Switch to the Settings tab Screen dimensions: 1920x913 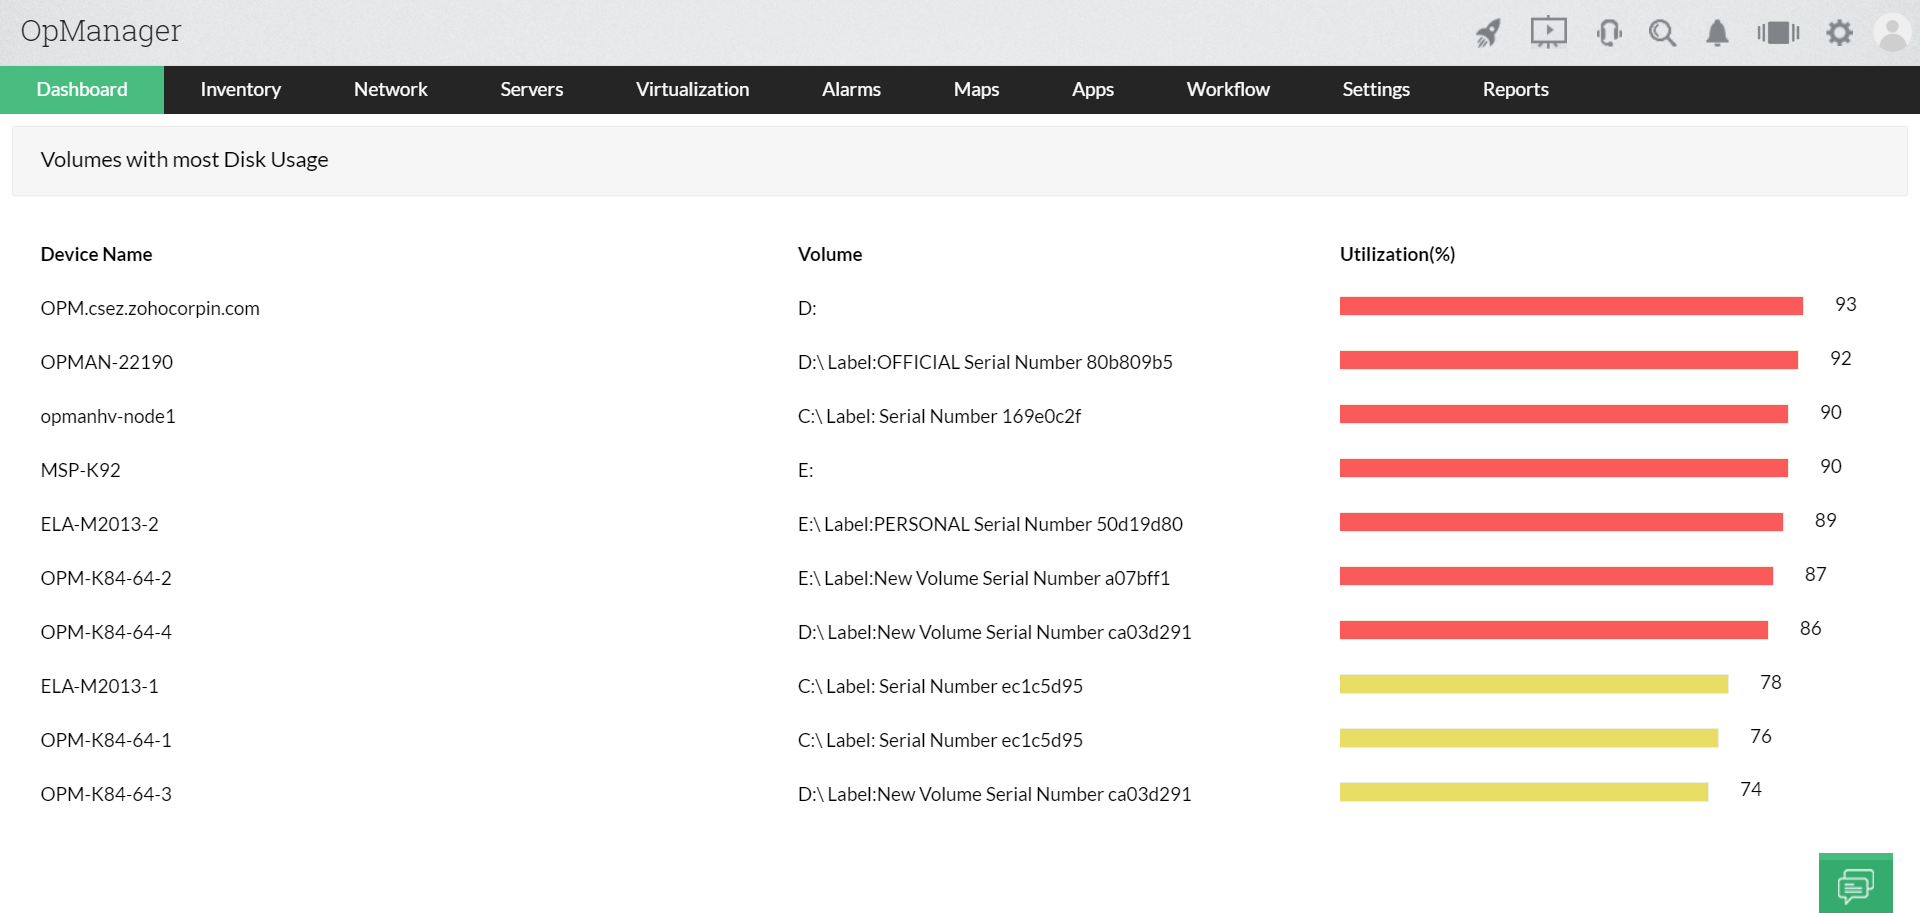(1376, 90)
